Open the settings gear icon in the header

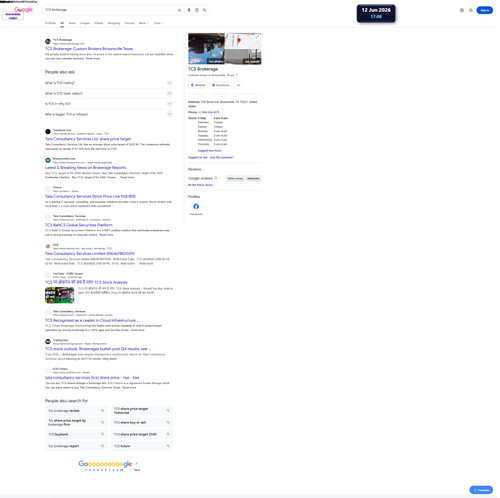tap(462, 10)
